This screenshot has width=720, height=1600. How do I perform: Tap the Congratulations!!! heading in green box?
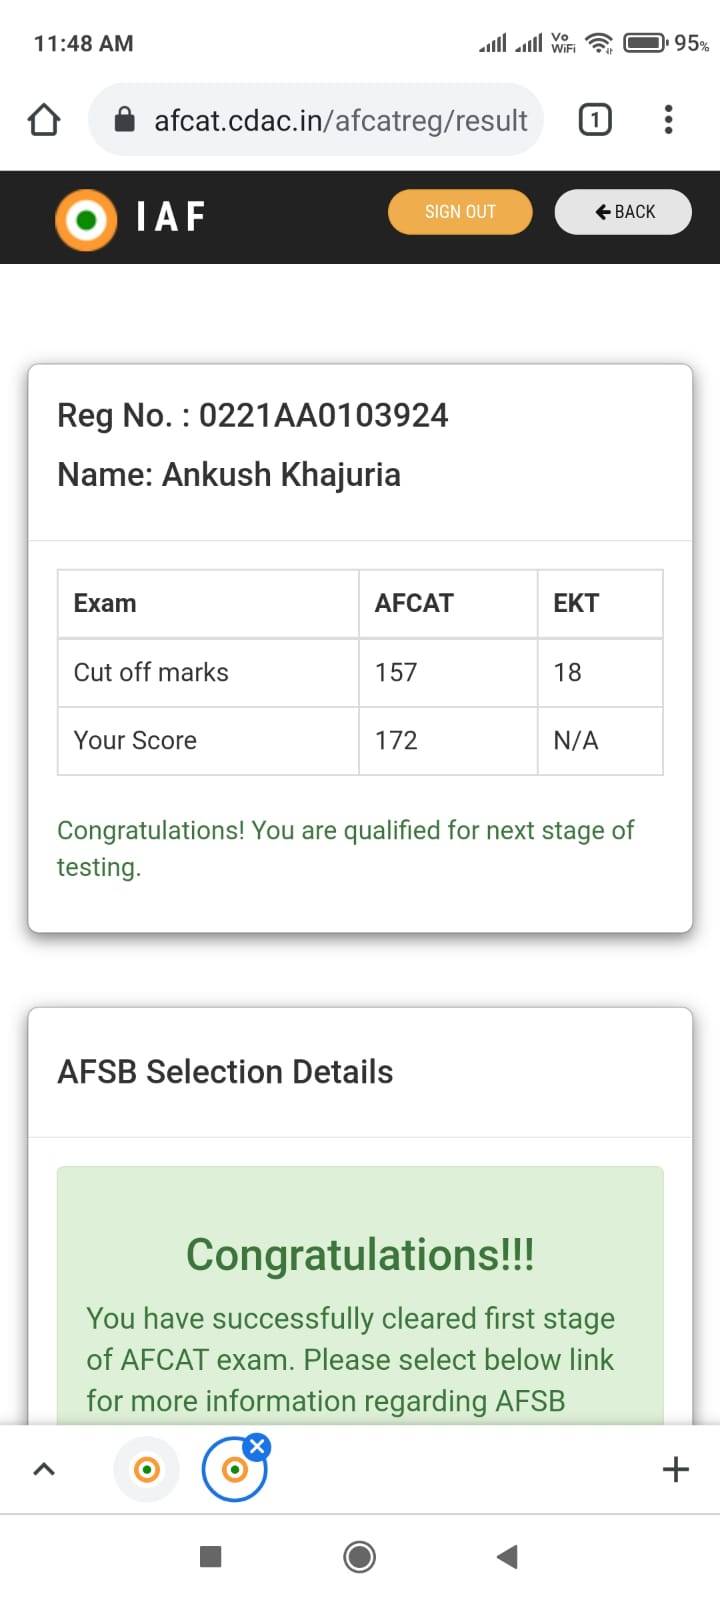[x=360, y=1255]
